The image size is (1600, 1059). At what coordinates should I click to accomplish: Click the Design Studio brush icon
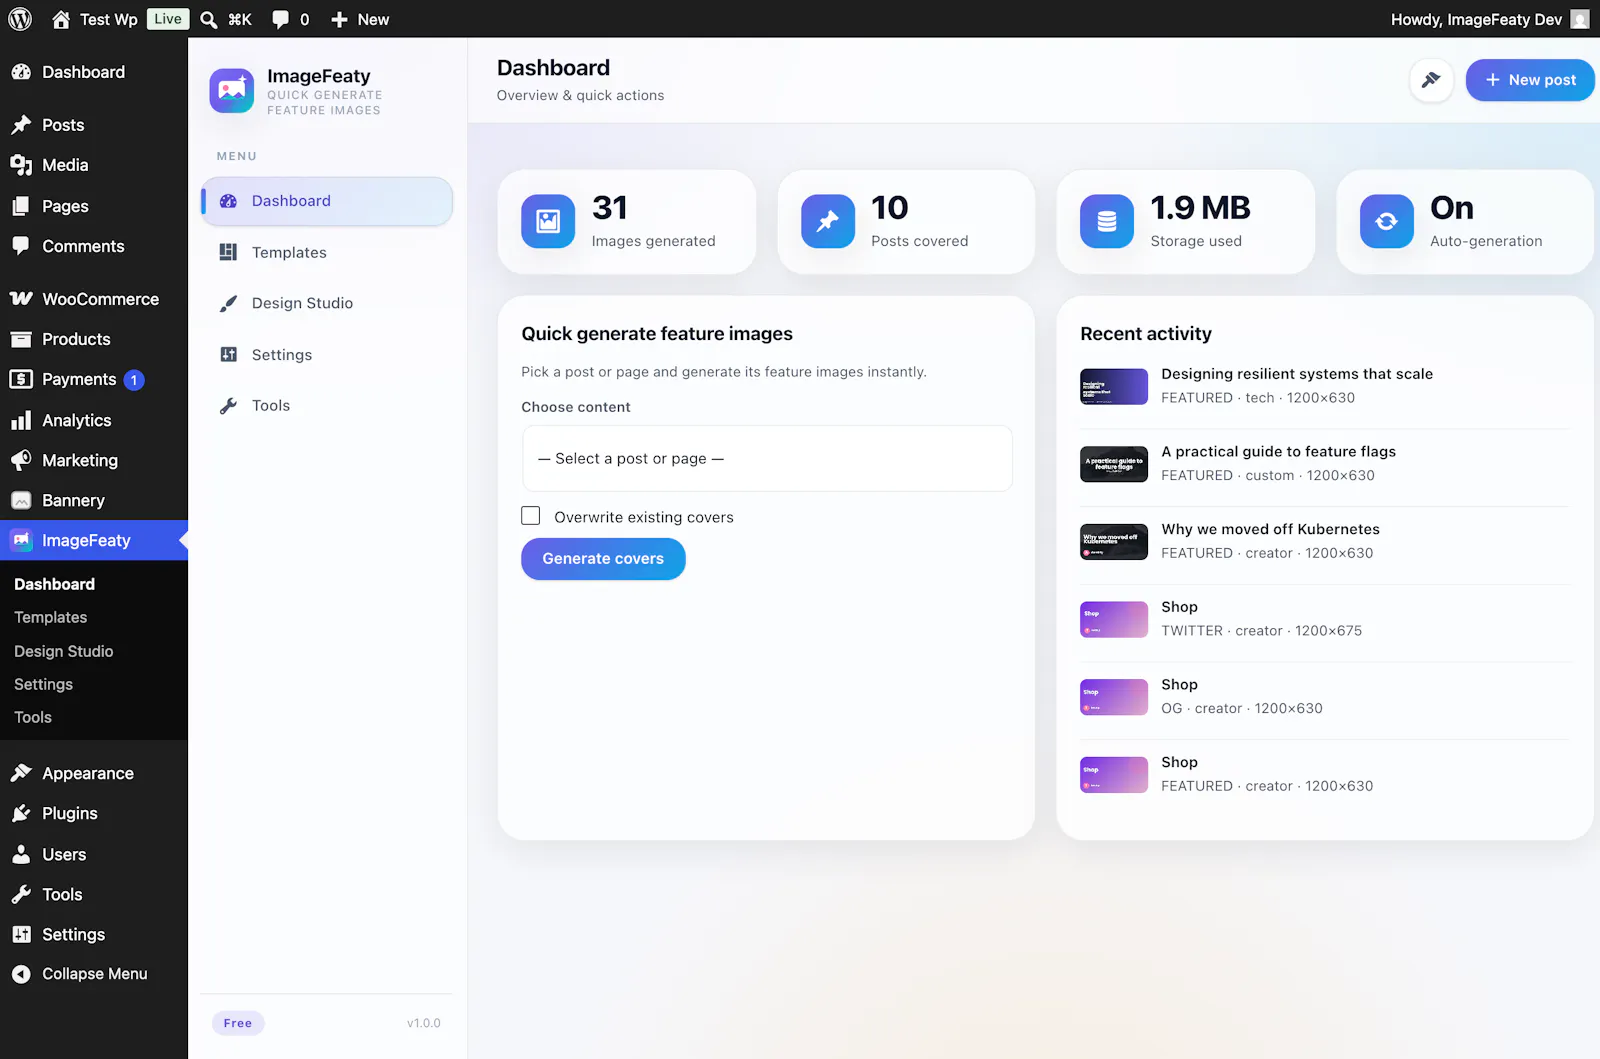(228, 304)
